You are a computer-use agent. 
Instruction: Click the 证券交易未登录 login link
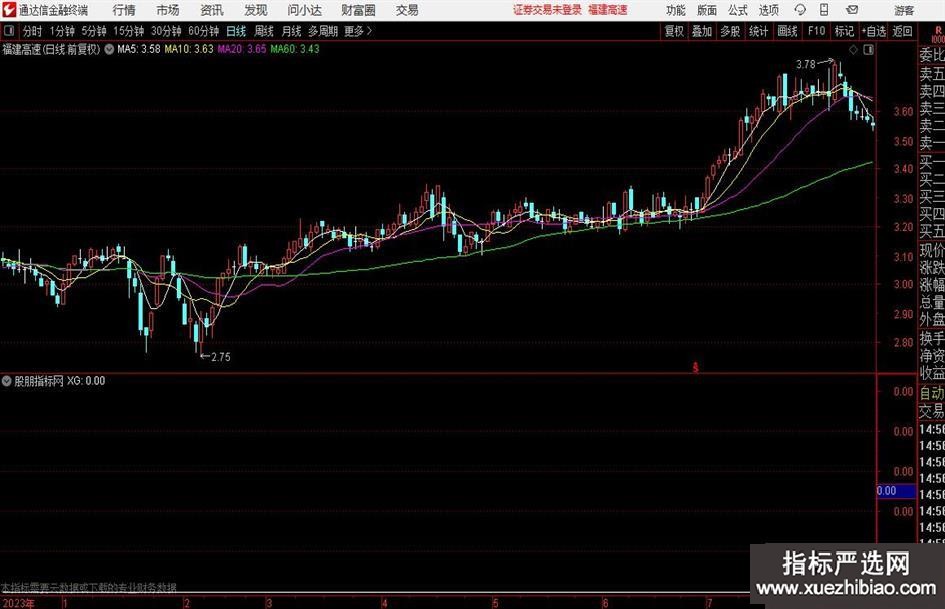pyautogui.click(x=548, y=10)
